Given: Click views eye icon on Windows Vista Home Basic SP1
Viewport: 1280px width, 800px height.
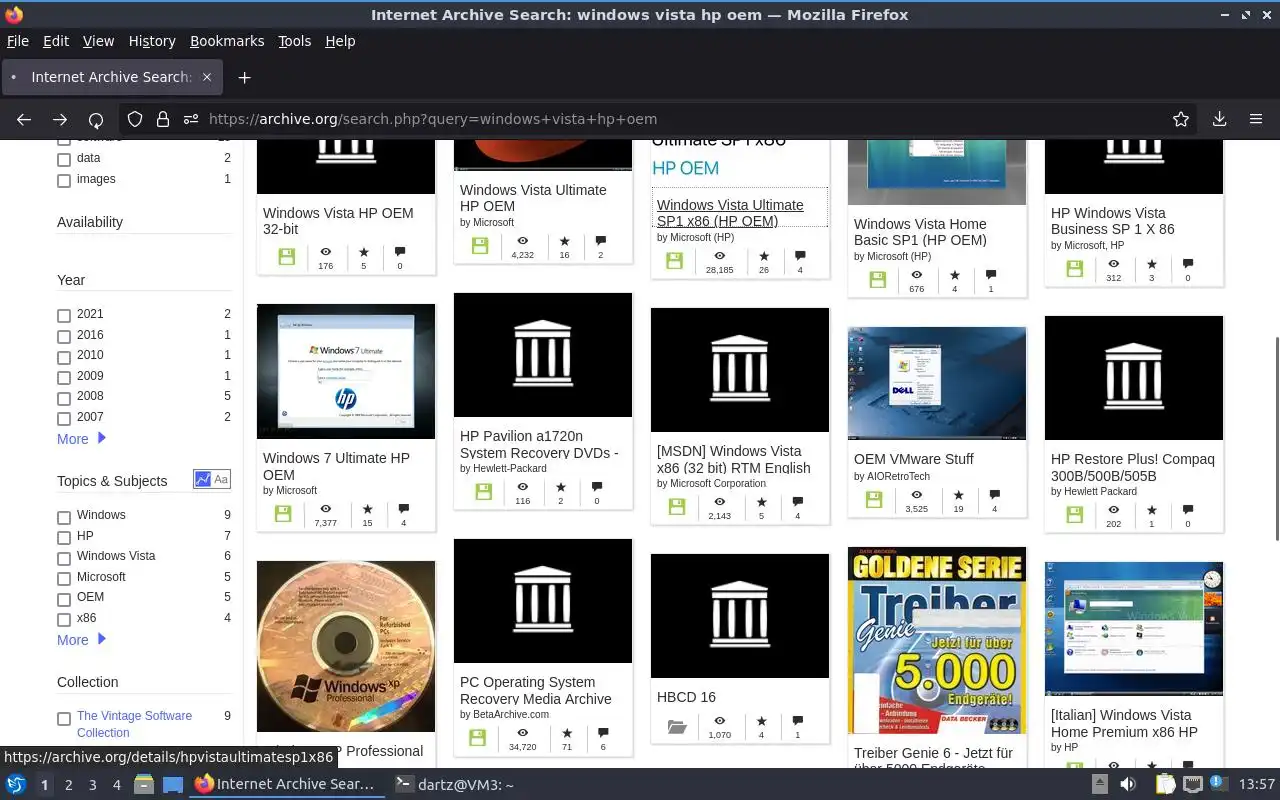Looking at the screenshot, I should point(916,275).
